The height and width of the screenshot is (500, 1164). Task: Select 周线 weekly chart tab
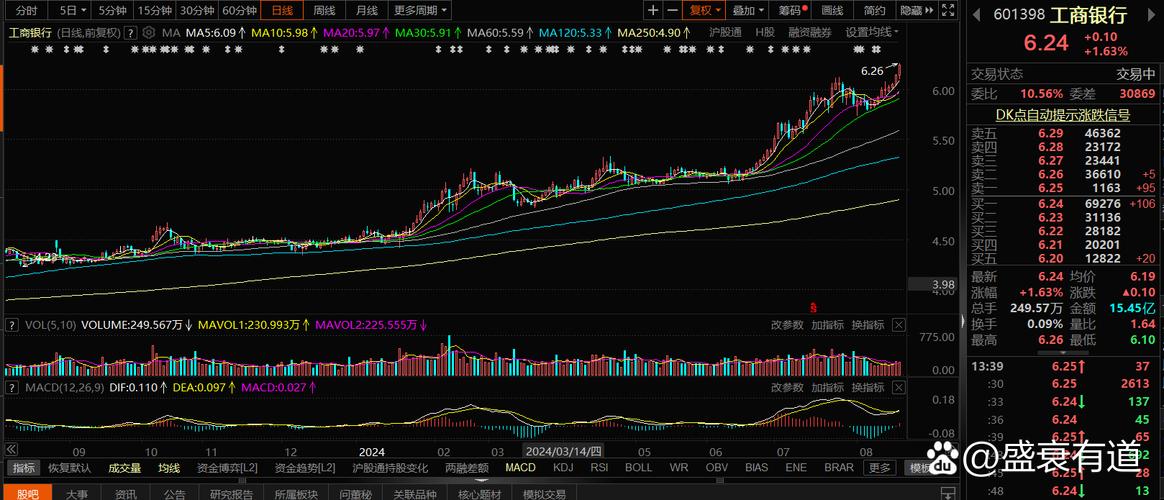point(324,10)
